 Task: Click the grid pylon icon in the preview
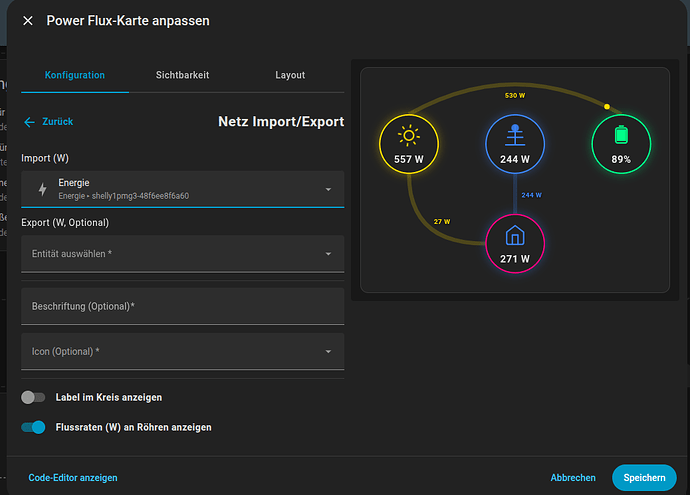(515, 135)
